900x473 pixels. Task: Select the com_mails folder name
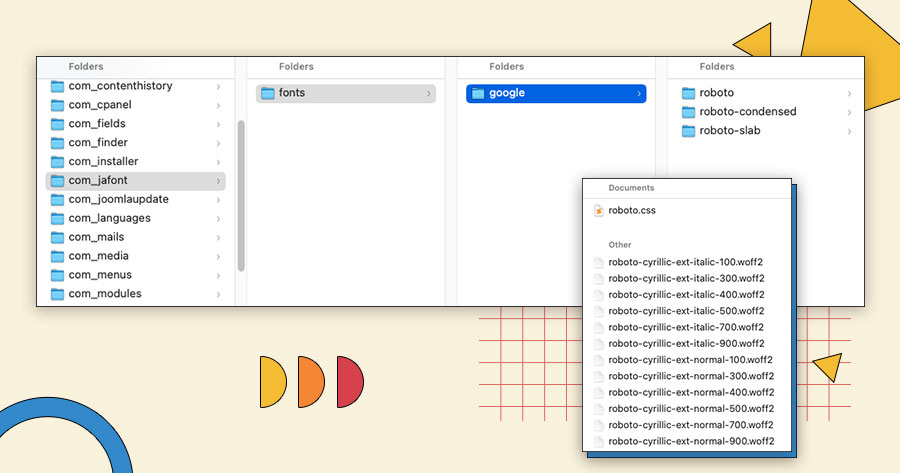click(96, 237)
